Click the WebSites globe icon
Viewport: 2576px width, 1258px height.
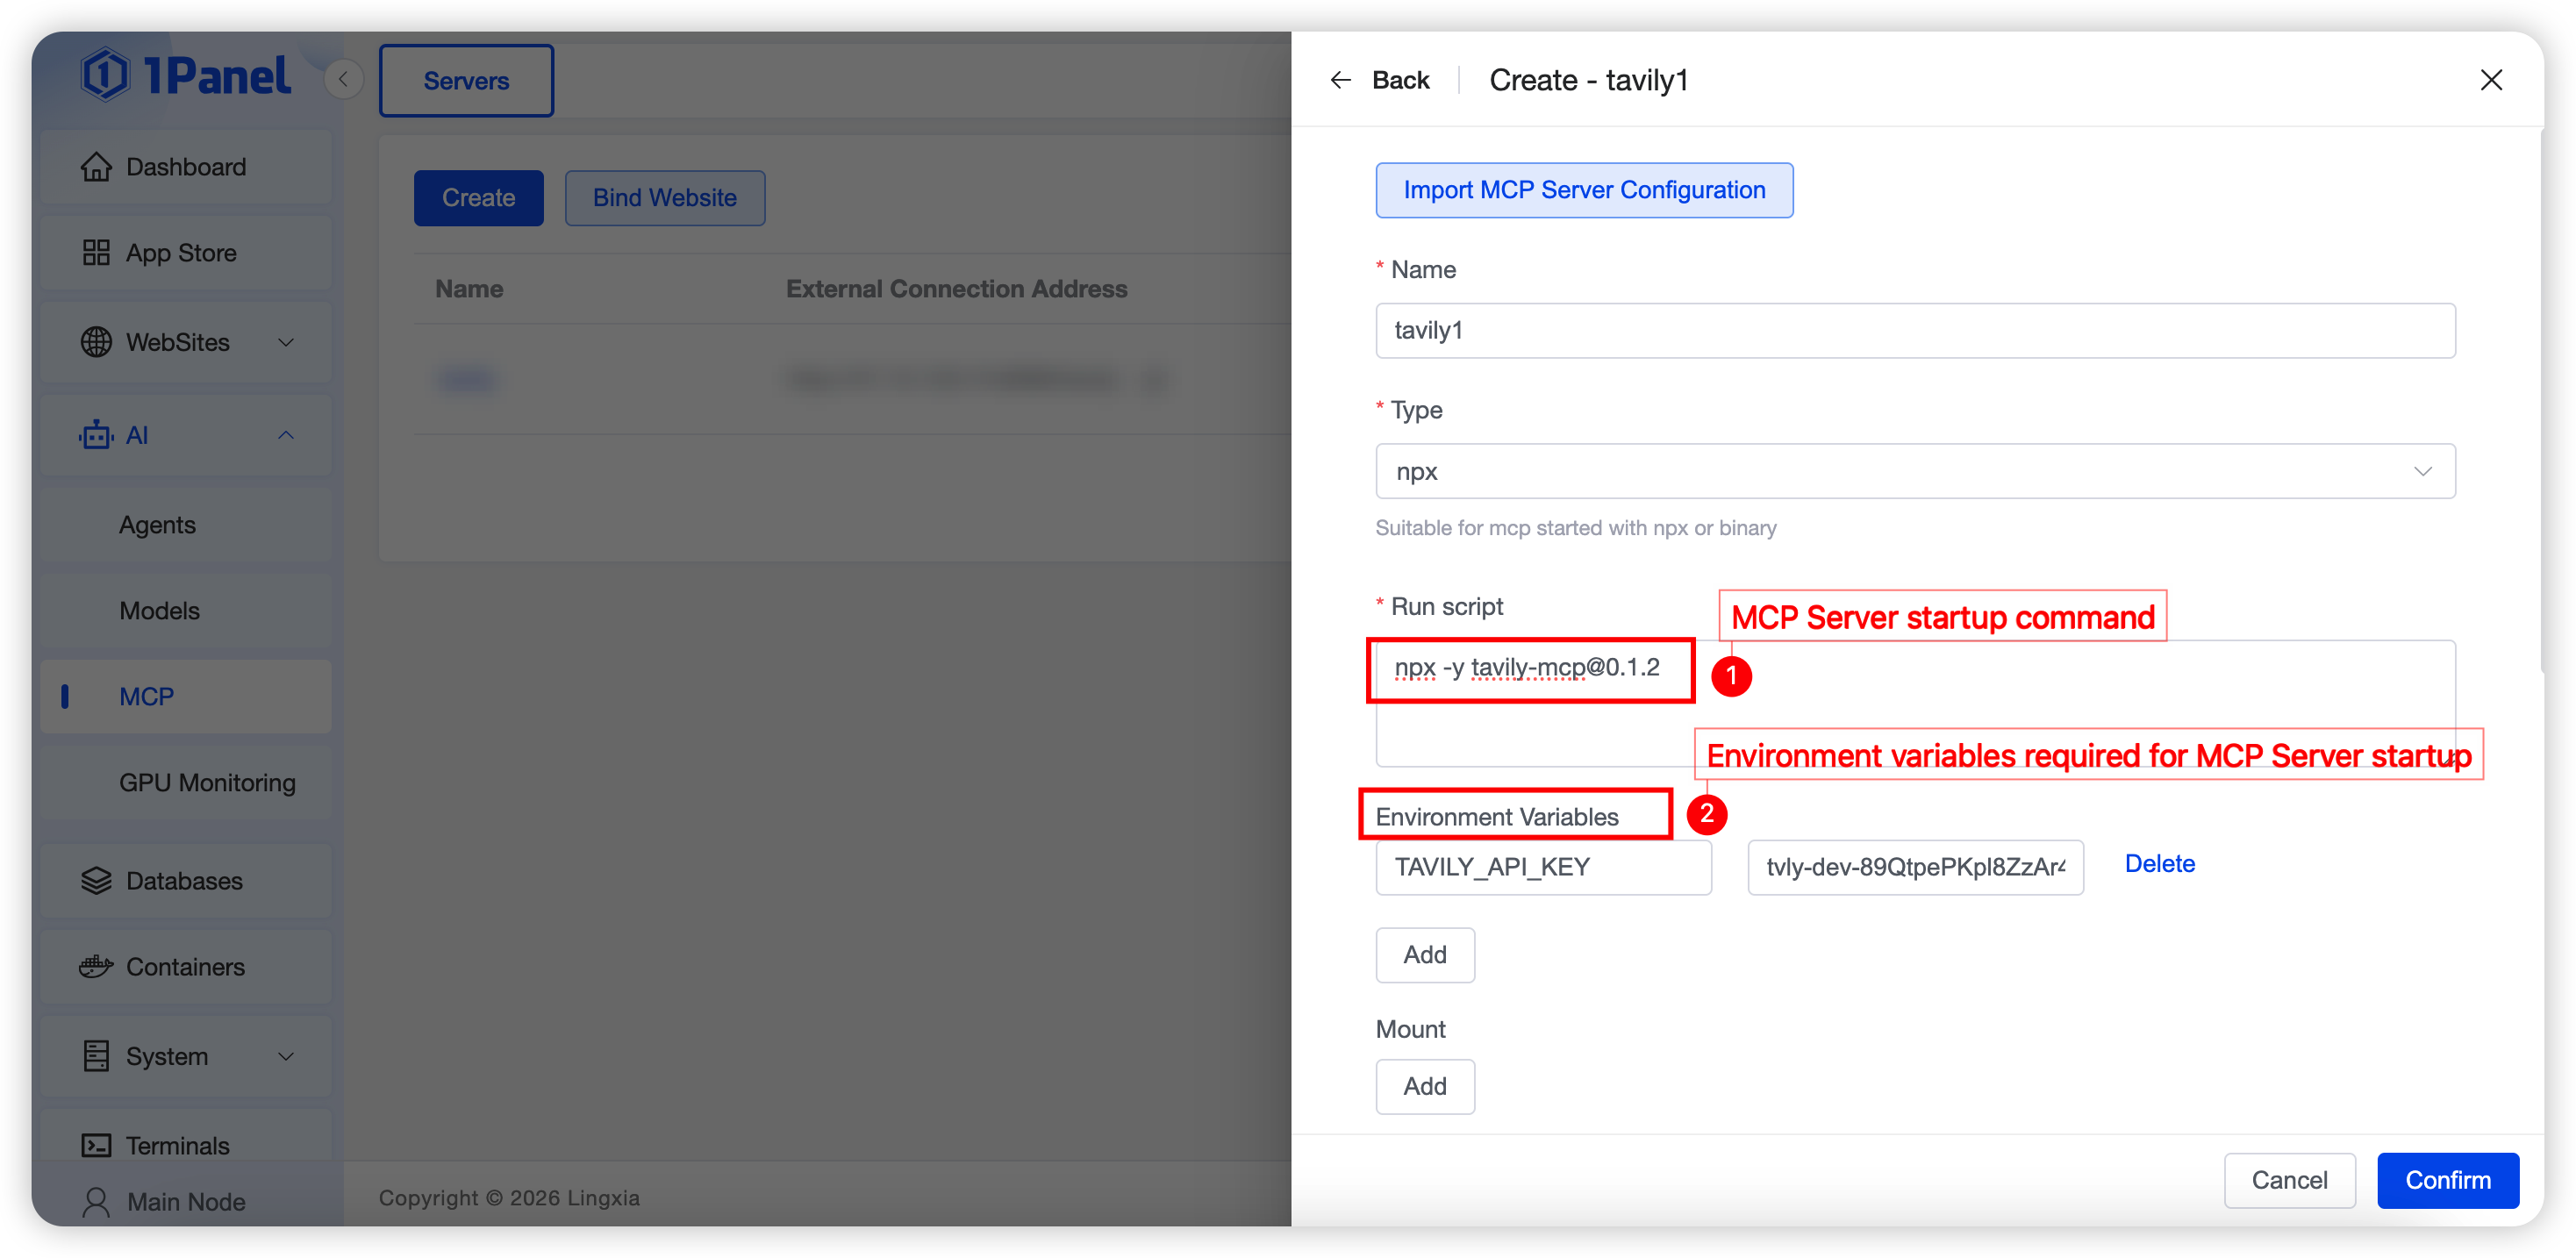(x=96, y=342)
